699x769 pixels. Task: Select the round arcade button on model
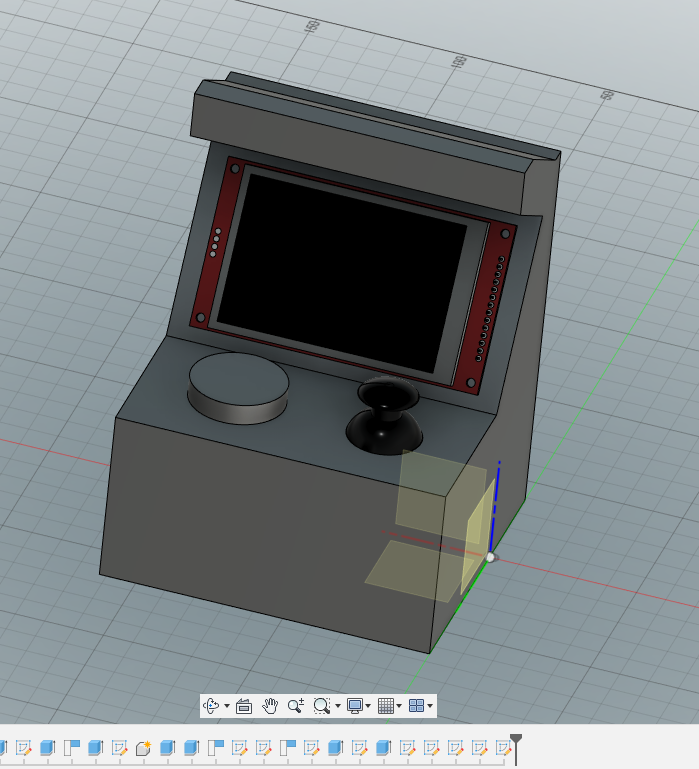pos(239,383)
